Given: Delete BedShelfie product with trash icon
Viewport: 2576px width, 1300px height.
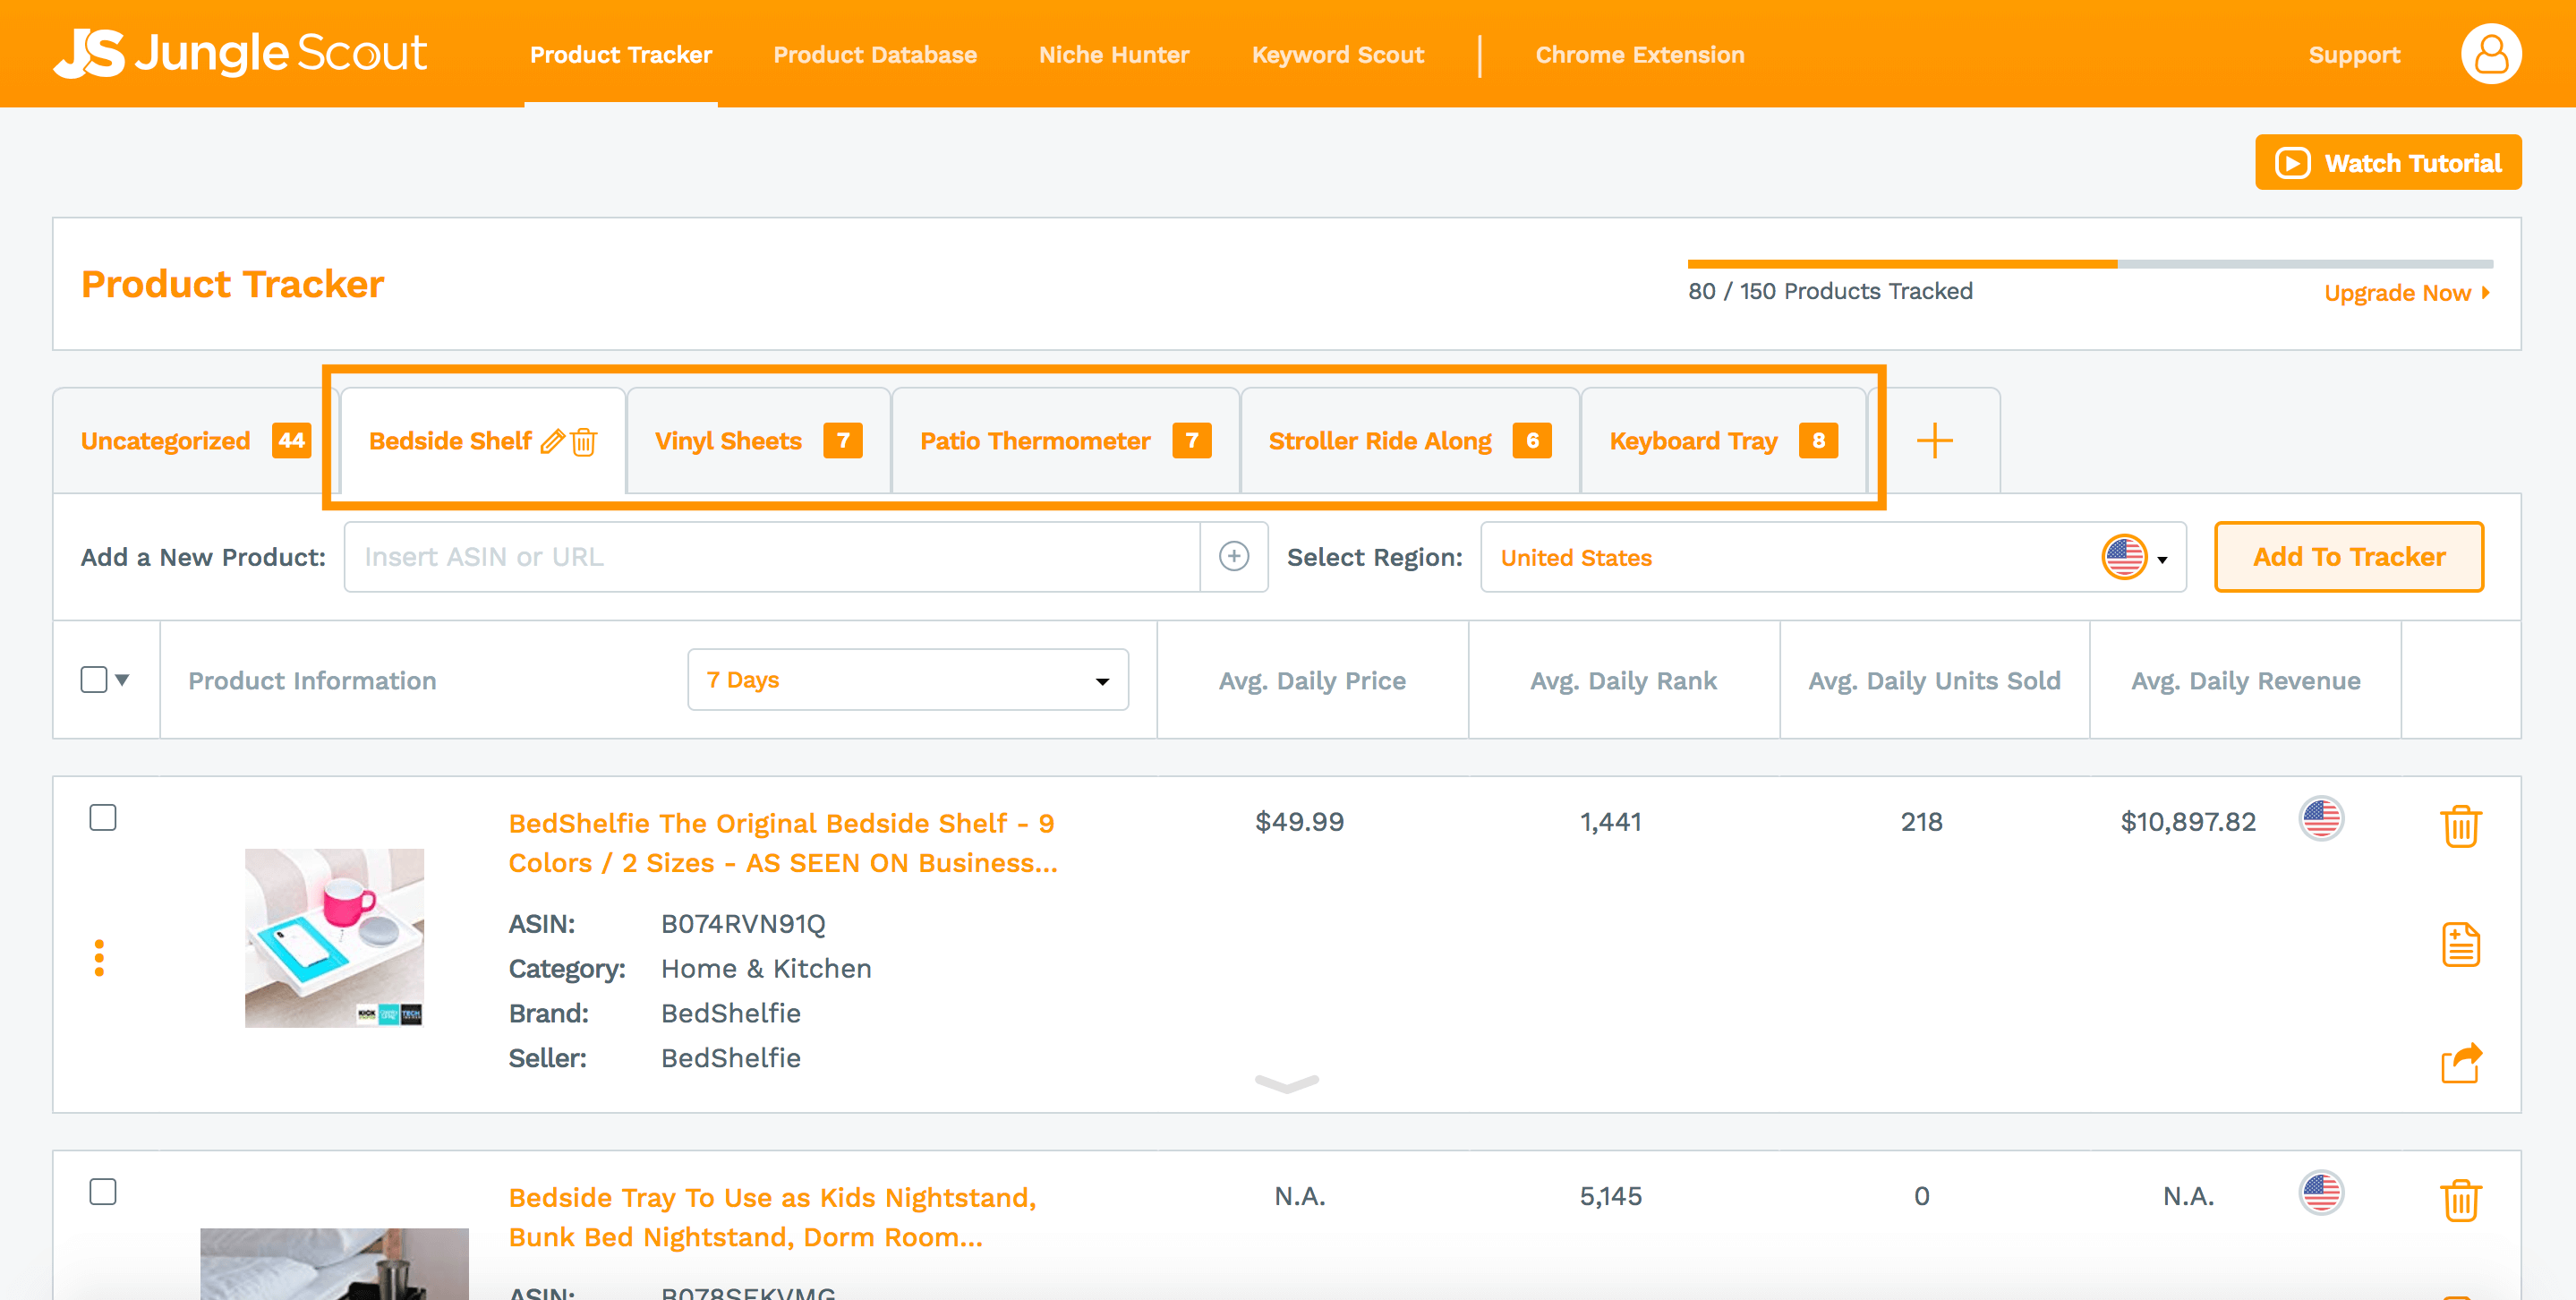Looking at the screenshot, I should click(2460, 826).
